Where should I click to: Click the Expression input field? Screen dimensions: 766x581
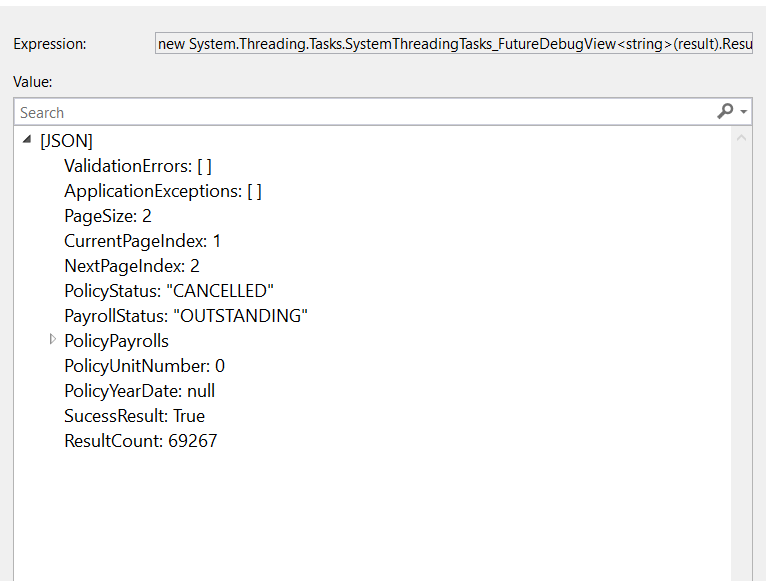(453, 43)
